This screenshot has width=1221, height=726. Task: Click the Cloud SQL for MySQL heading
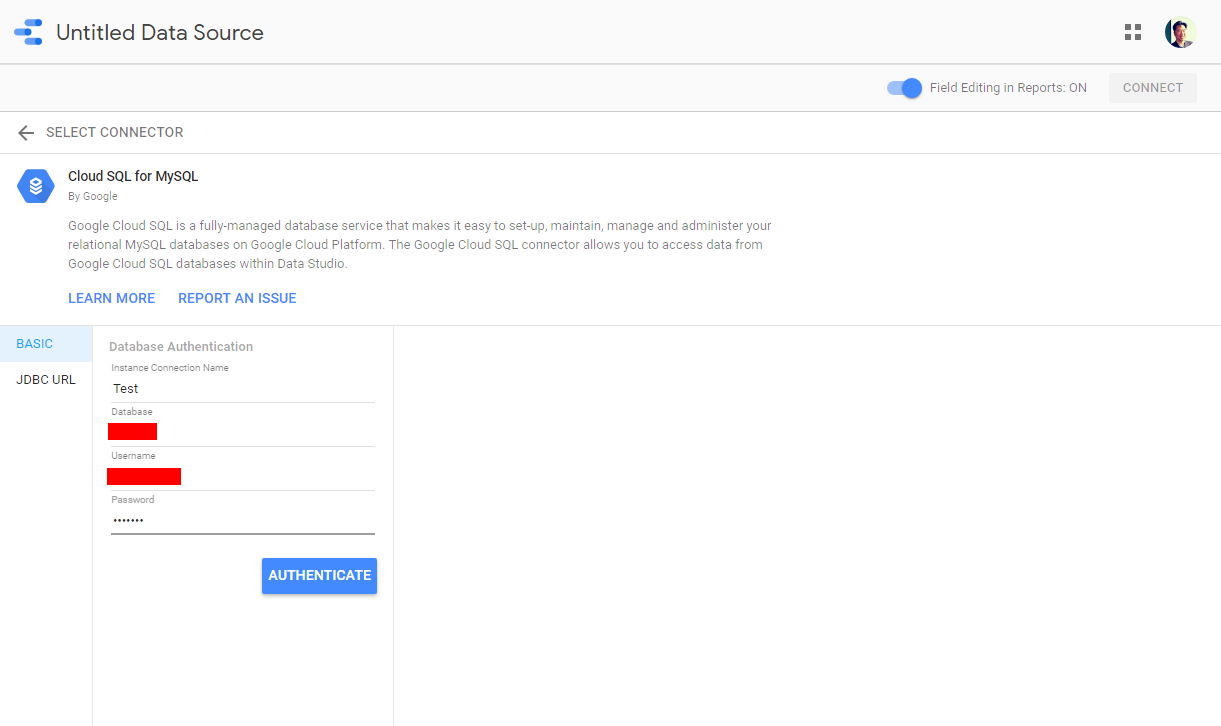click(x=133, y=176)
